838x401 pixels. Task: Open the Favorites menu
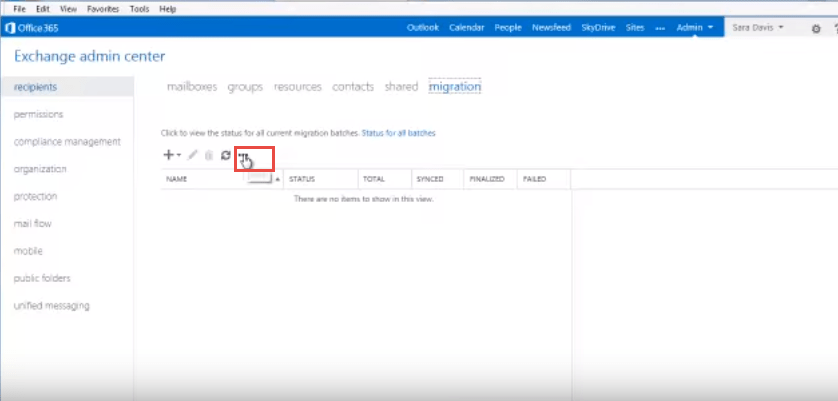tap(103, 9)
